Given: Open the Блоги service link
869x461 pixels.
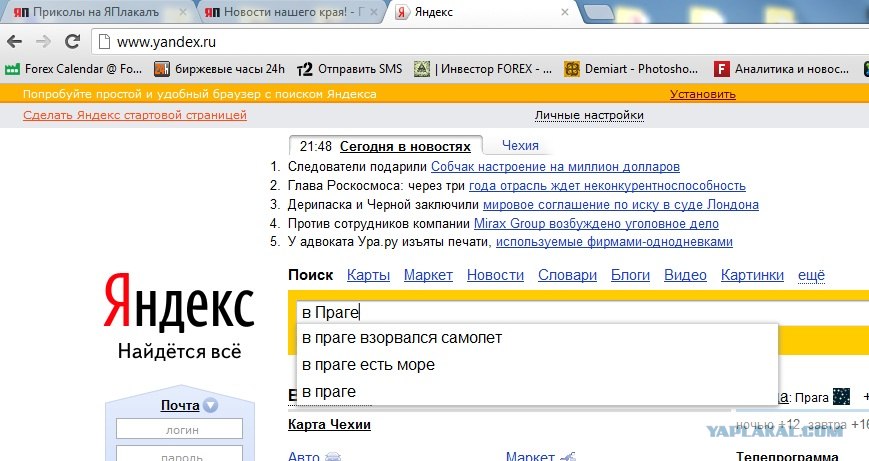Looking at the screenshot, I should tap(631, 275).
